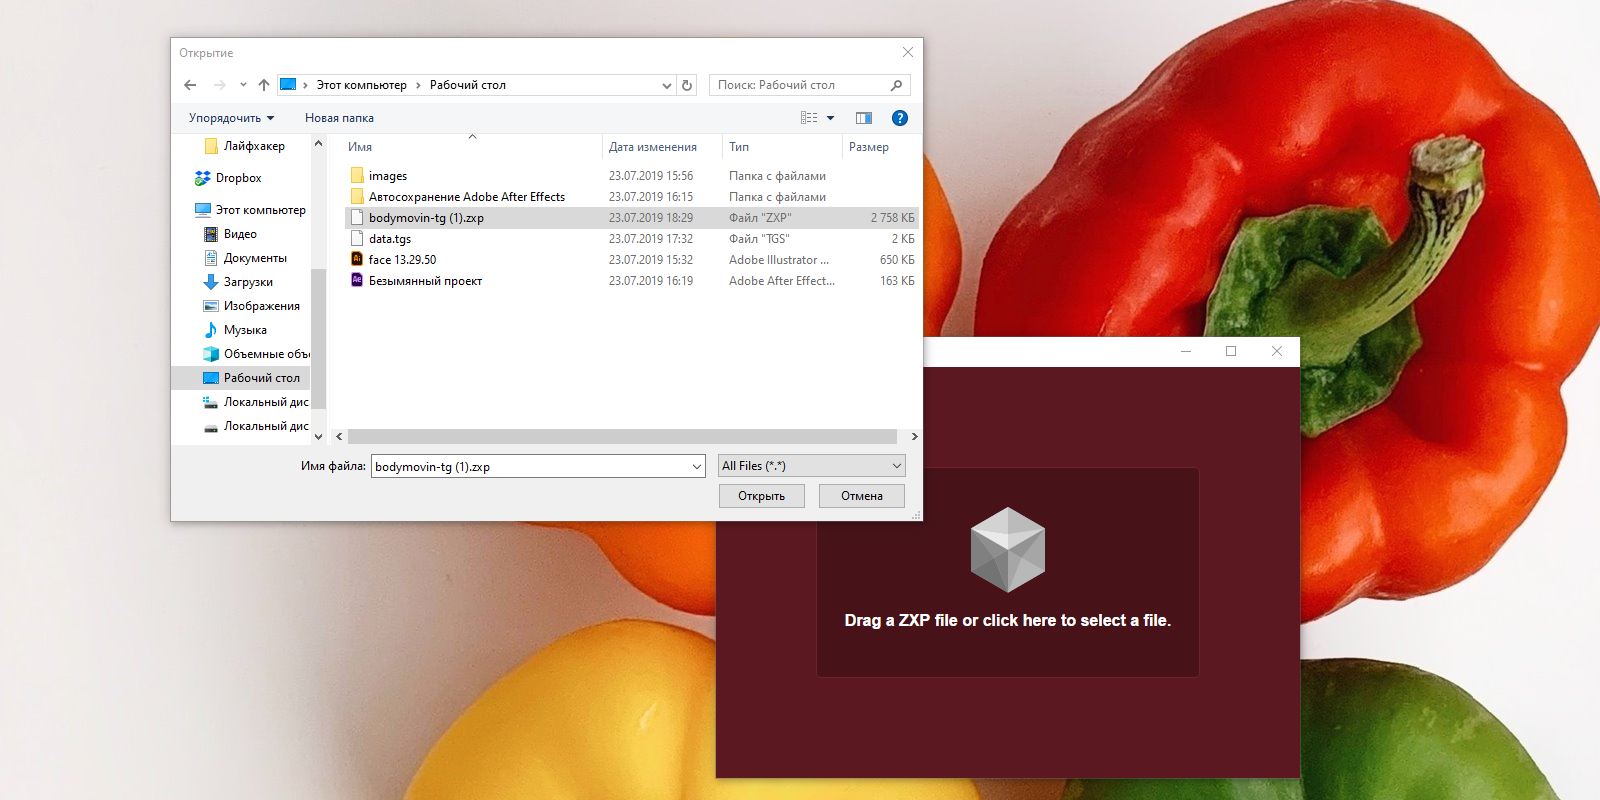
Task: Click the search magnifier icon
Action: (x=896, y=85)
